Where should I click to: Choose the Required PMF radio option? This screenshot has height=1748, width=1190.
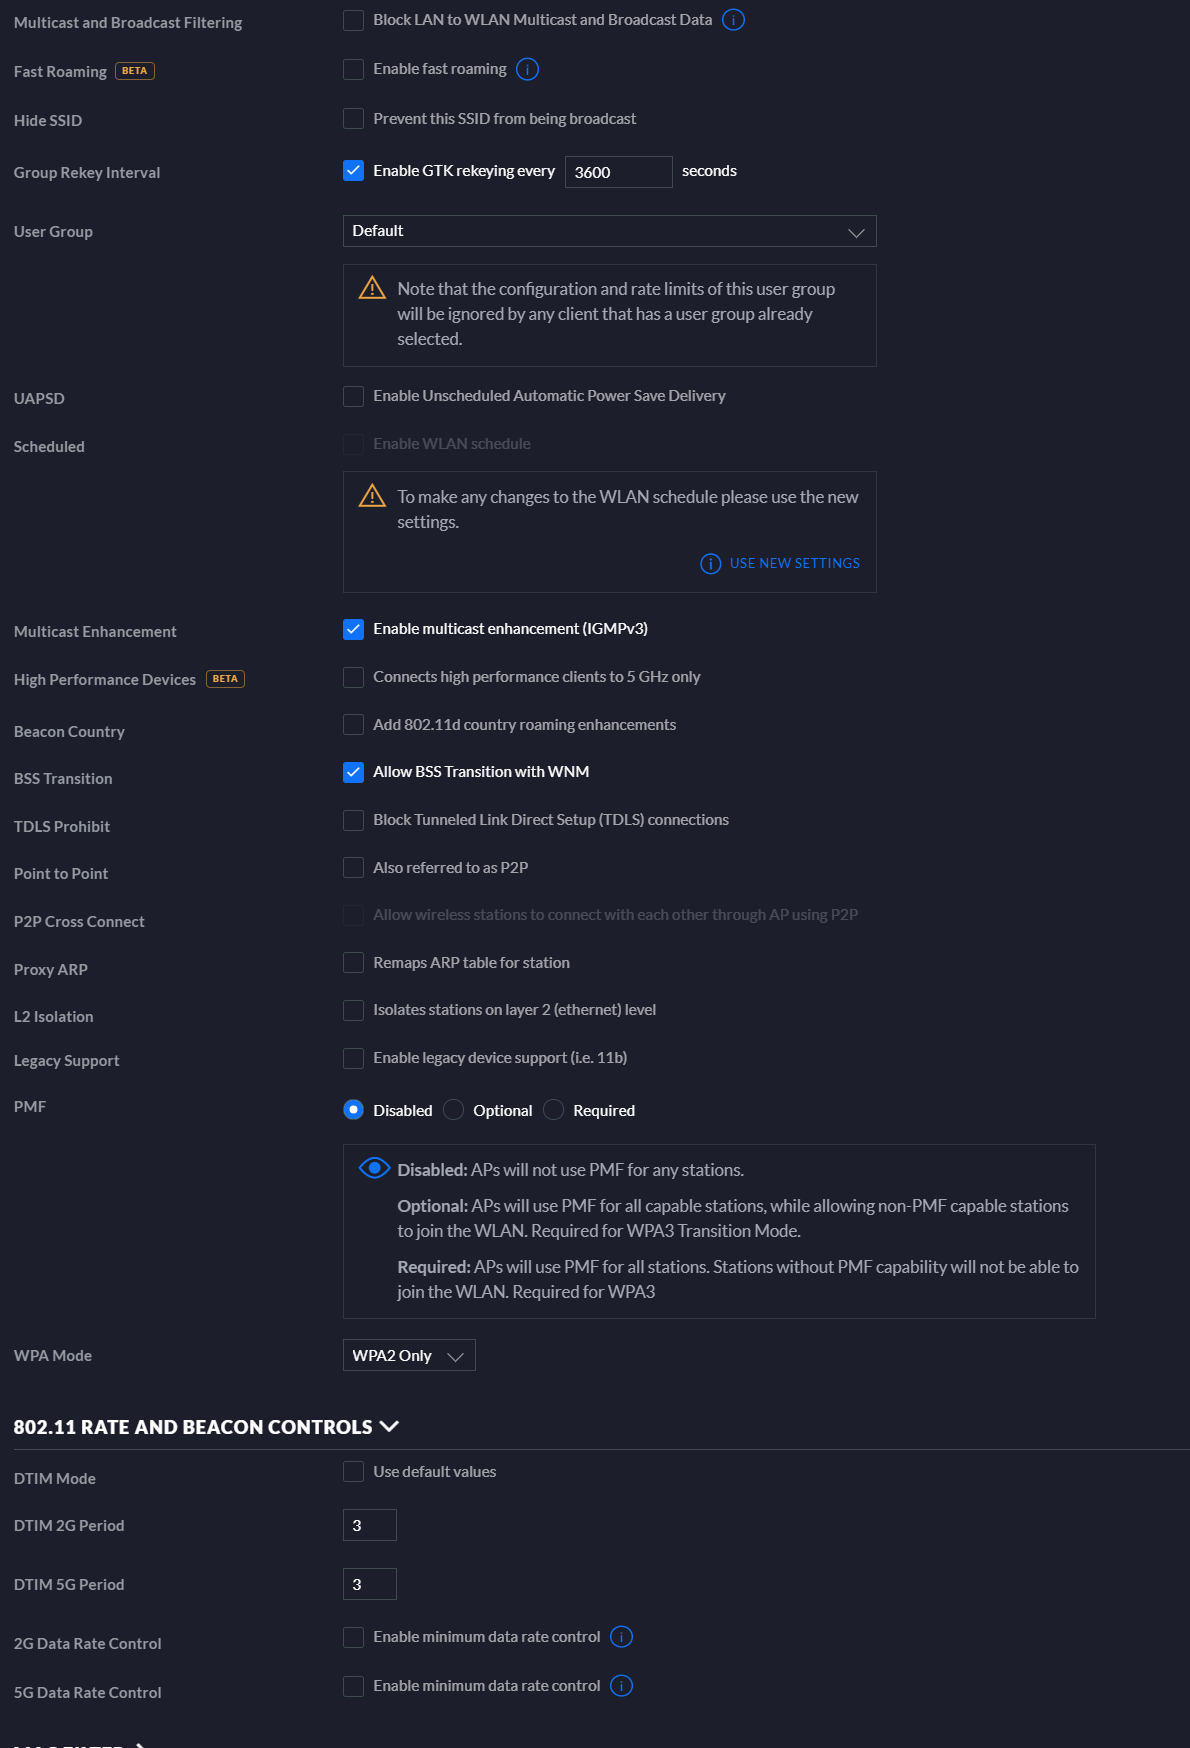553,1110
